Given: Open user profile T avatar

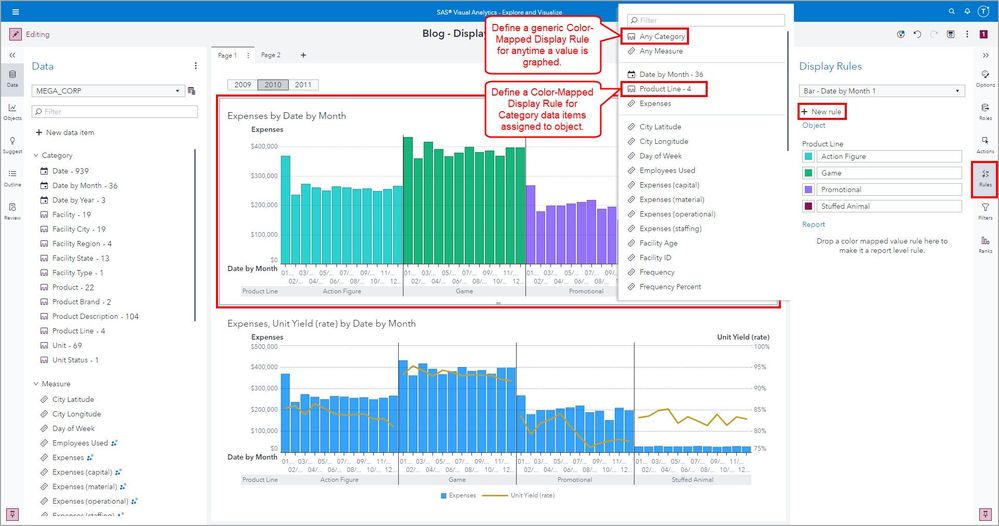Looking at the screenshot, I should pyautogui.click(x=983, y=11).
